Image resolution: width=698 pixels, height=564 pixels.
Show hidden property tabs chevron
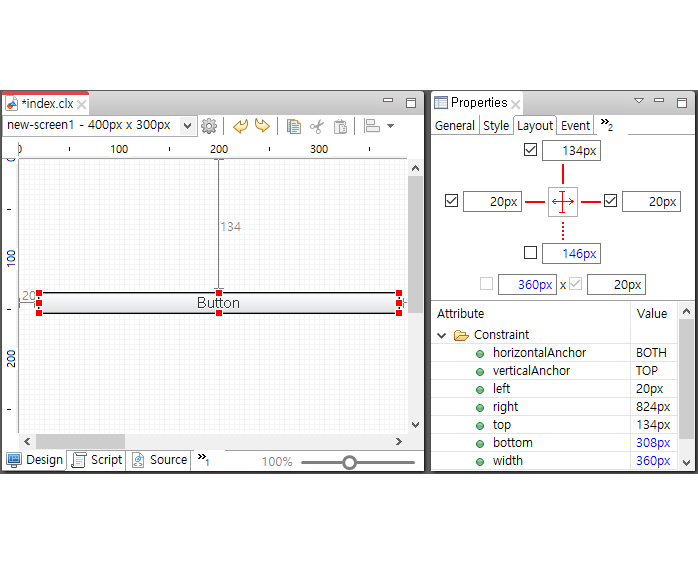(x=606, y=124)
